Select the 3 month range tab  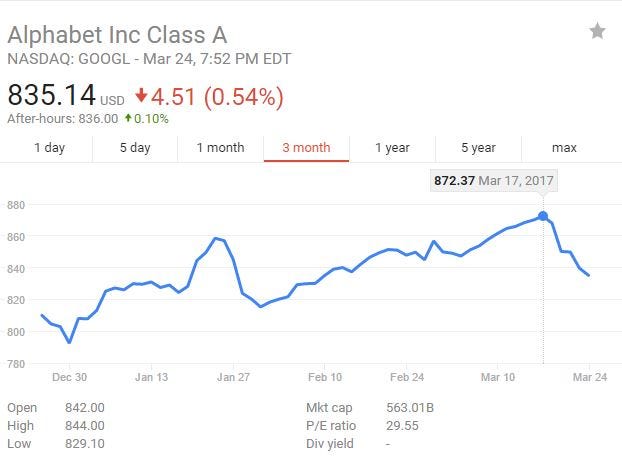click(306, 148)
